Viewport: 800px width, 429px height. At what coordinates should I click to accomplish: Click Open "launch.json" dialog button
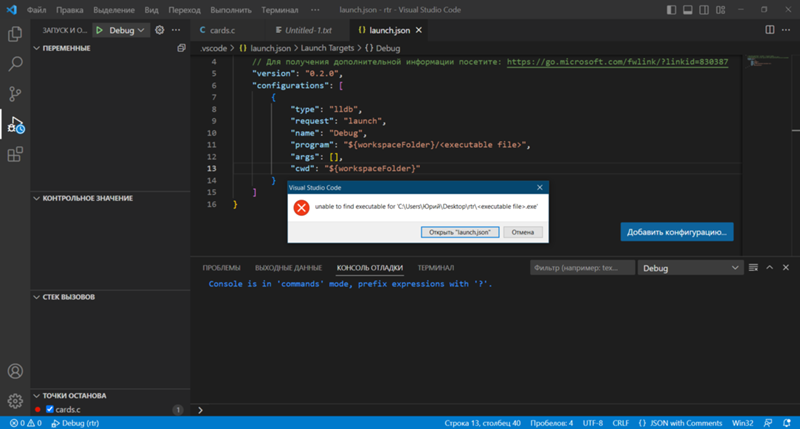pos(460,232)
